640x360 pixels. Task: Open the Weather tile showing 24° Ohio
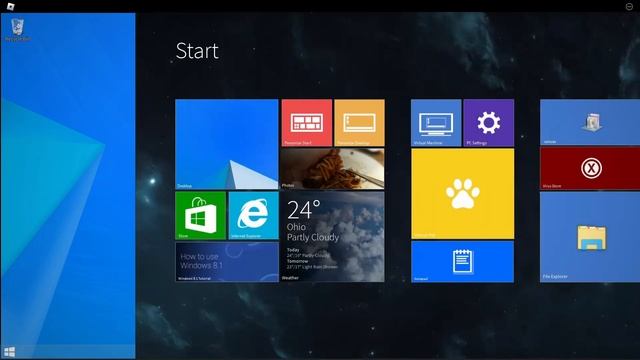pos(333,237)
